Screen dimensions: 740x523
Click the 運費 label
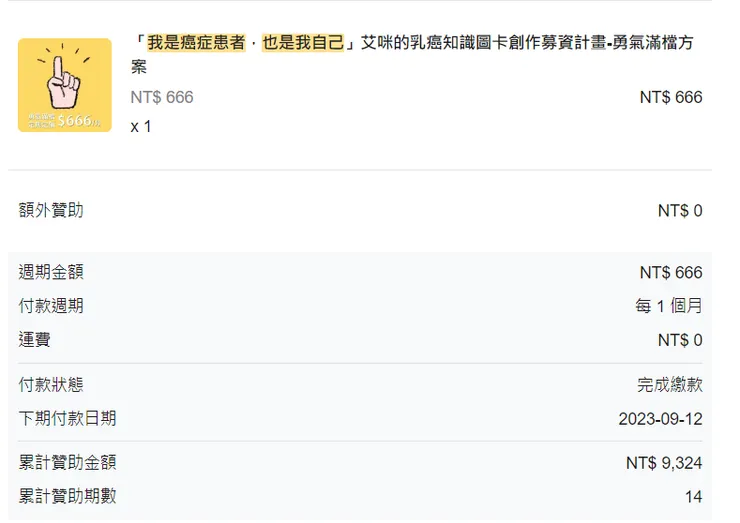point(34,340)
